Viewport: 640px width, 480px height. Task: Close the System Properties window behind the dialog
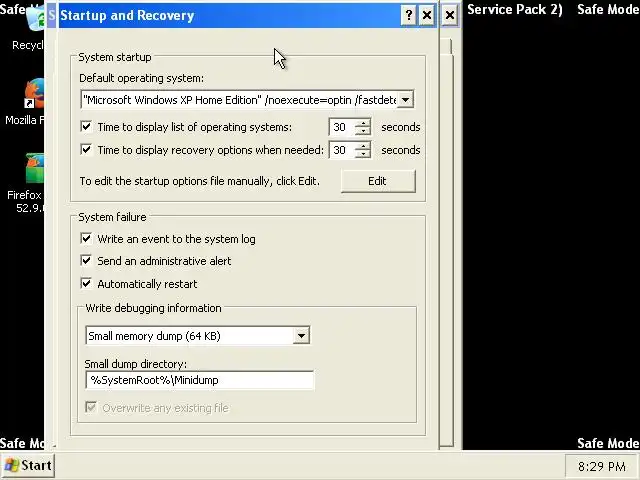click(x=450, y=16)
